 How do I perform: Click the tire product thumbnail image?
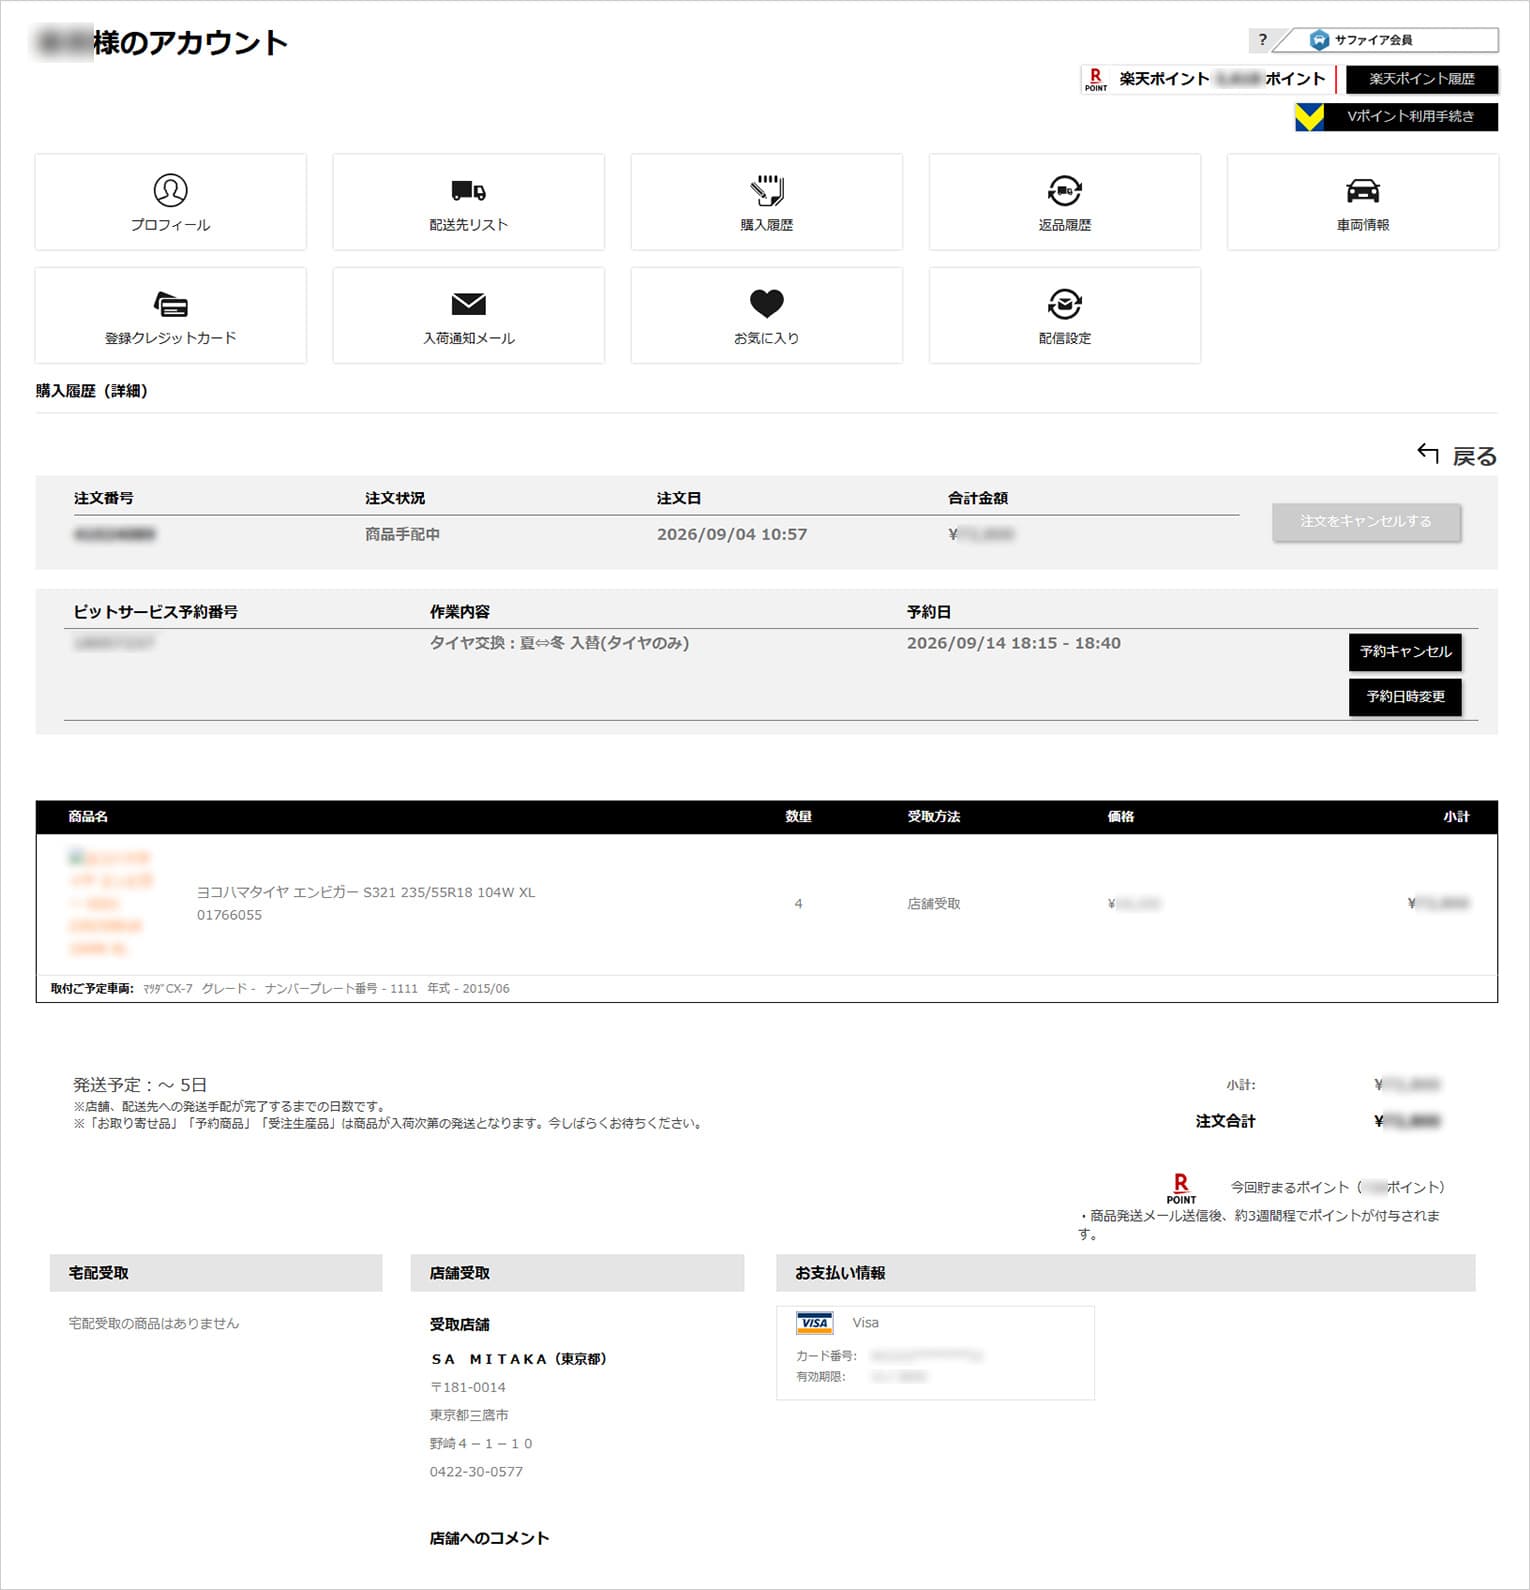(x=110, y=903)
